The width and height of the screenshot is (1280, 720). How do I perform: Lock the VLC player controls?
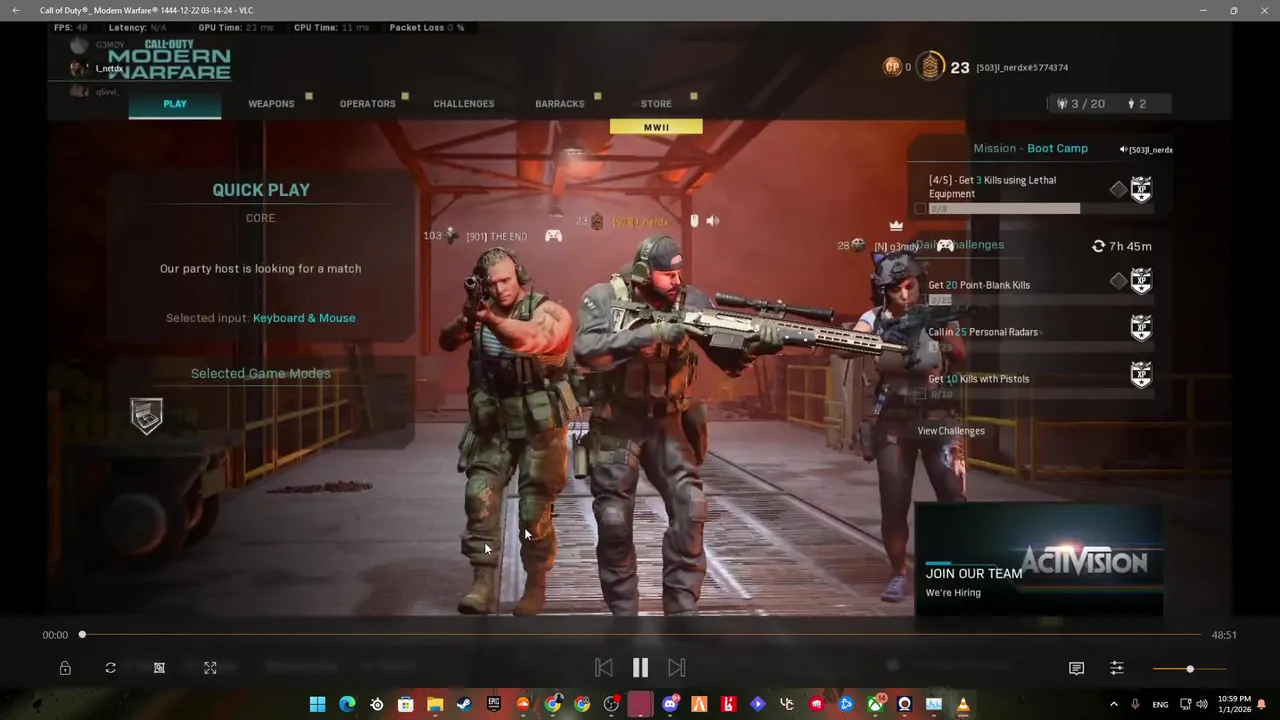[65, 668]
